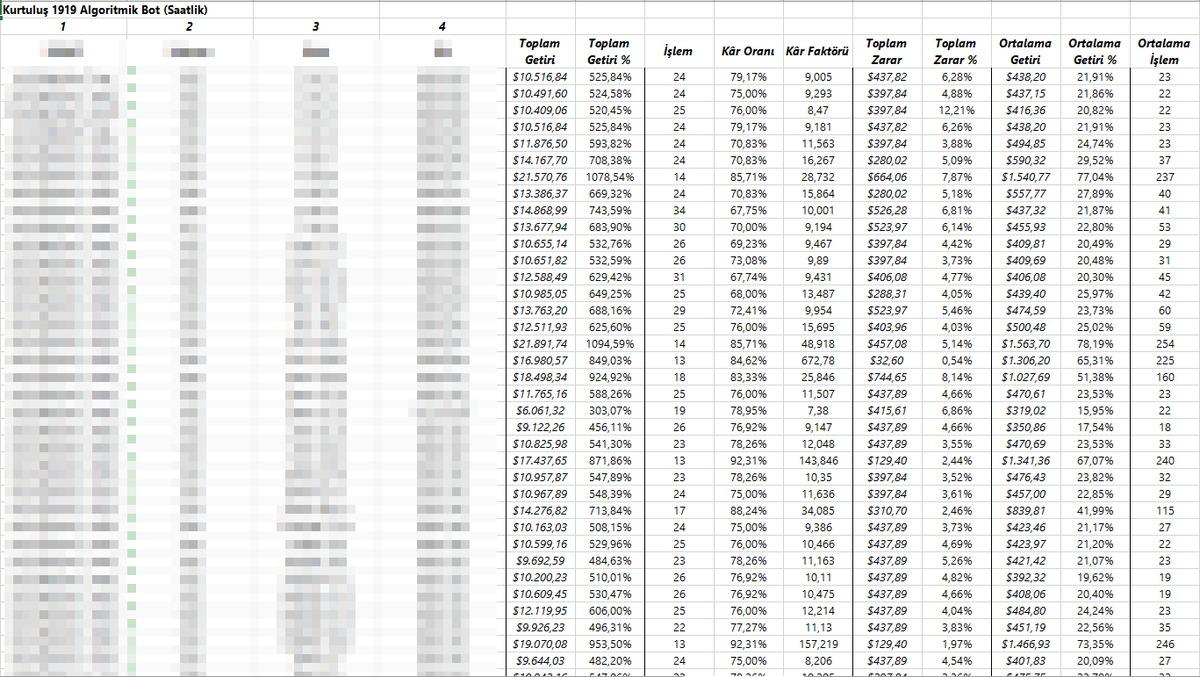
Task: Select the $6.061,32 cell
Action: click(540, 411)
